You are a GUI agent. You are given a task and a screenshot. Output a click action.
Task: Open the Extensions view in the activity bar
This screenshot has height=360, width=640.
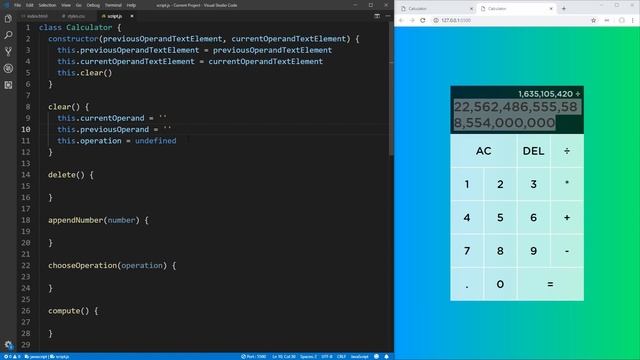pyautogui.click(x=8, y=85)
